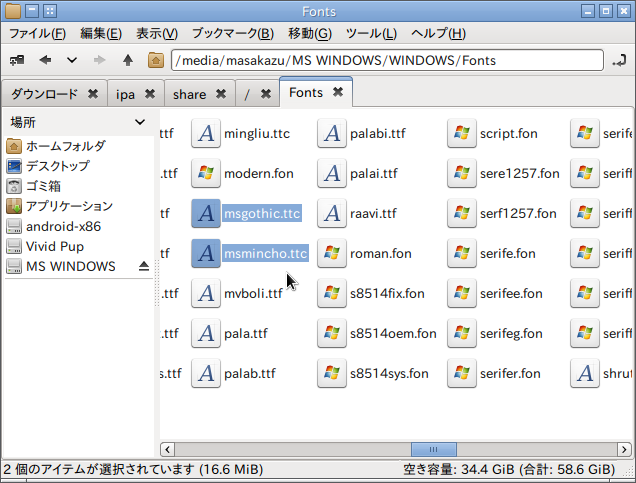Select the mvboli.ttf font icon
This screenshot has height=483, width=636.
[206, 293]
